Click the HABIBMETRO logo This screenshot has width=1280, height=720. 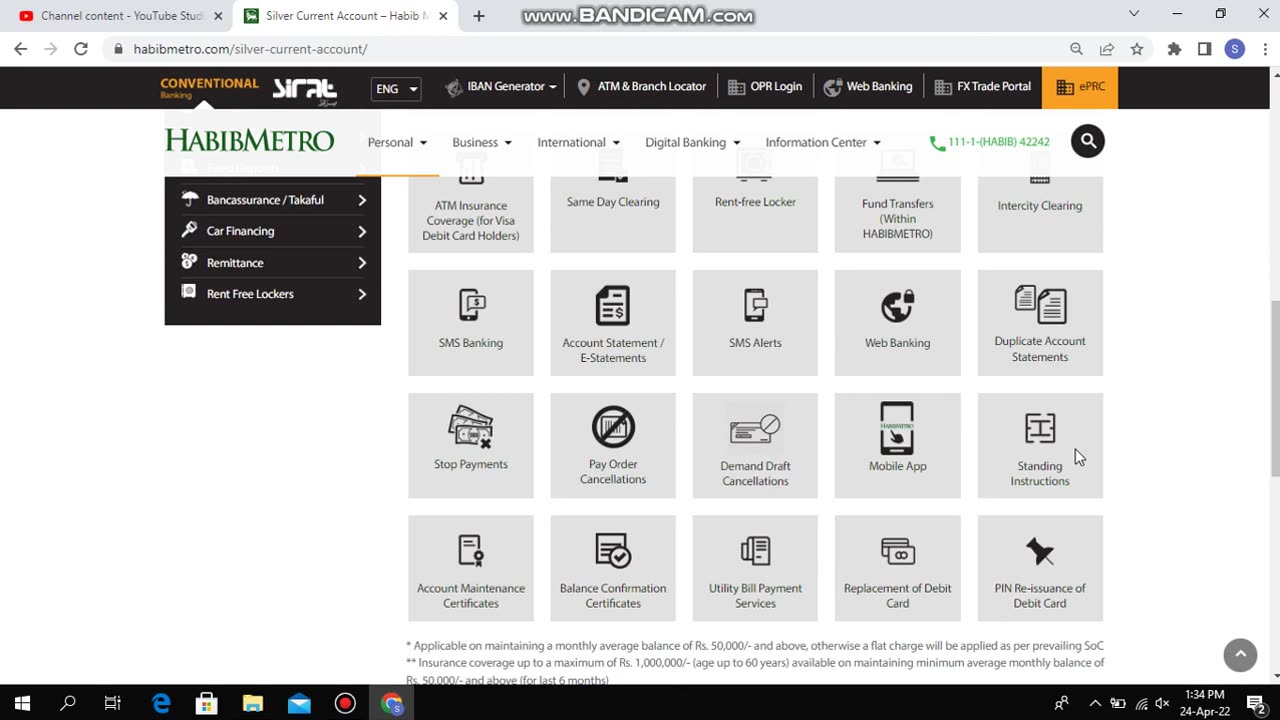pos(250,140)
